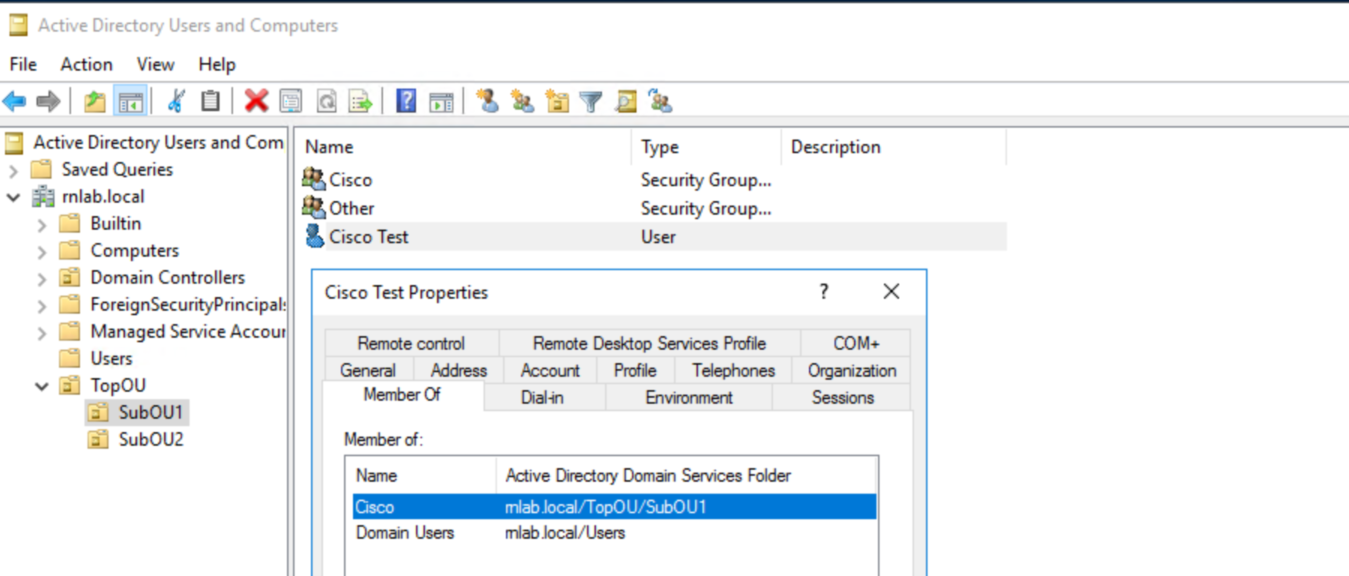Viewport: 1349px width, 576px height.
Task: Open Help using the question mark icon
Action: pos(404,100)
